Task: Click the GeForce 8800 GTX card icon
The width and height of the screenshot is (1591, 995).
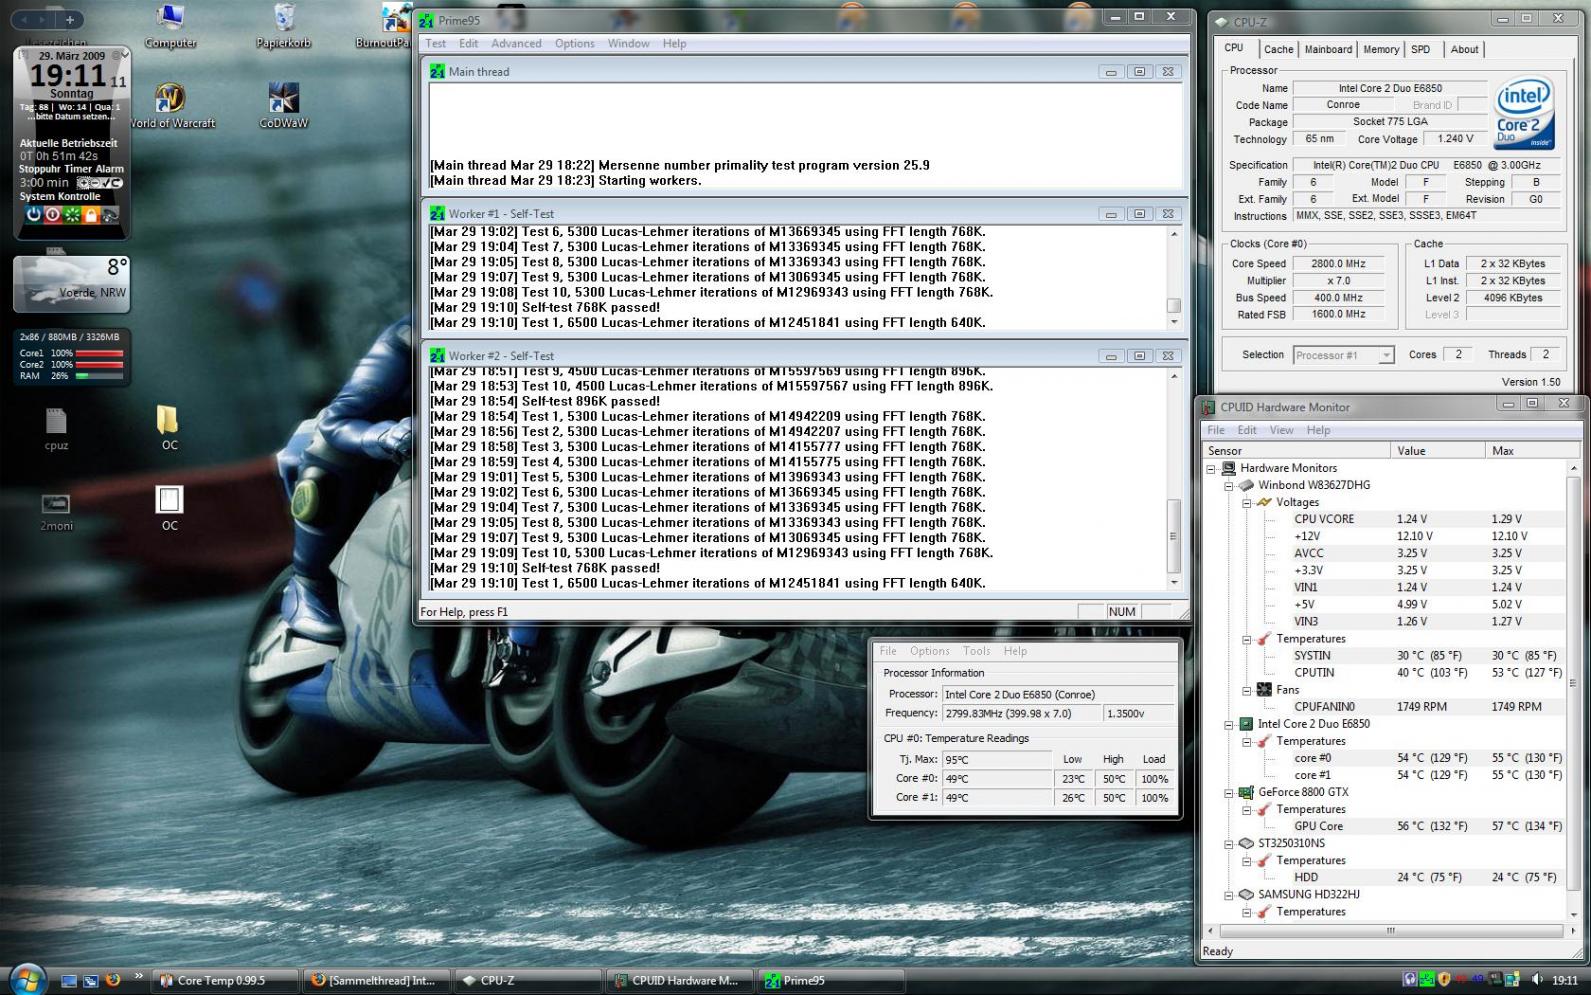Action: point(1246,792)
